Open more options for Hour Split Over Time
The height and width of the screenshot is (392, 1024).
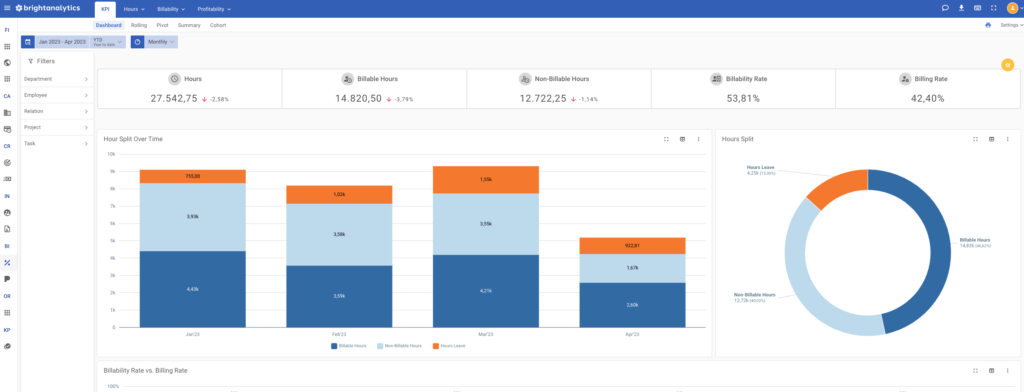click(699, 139)
